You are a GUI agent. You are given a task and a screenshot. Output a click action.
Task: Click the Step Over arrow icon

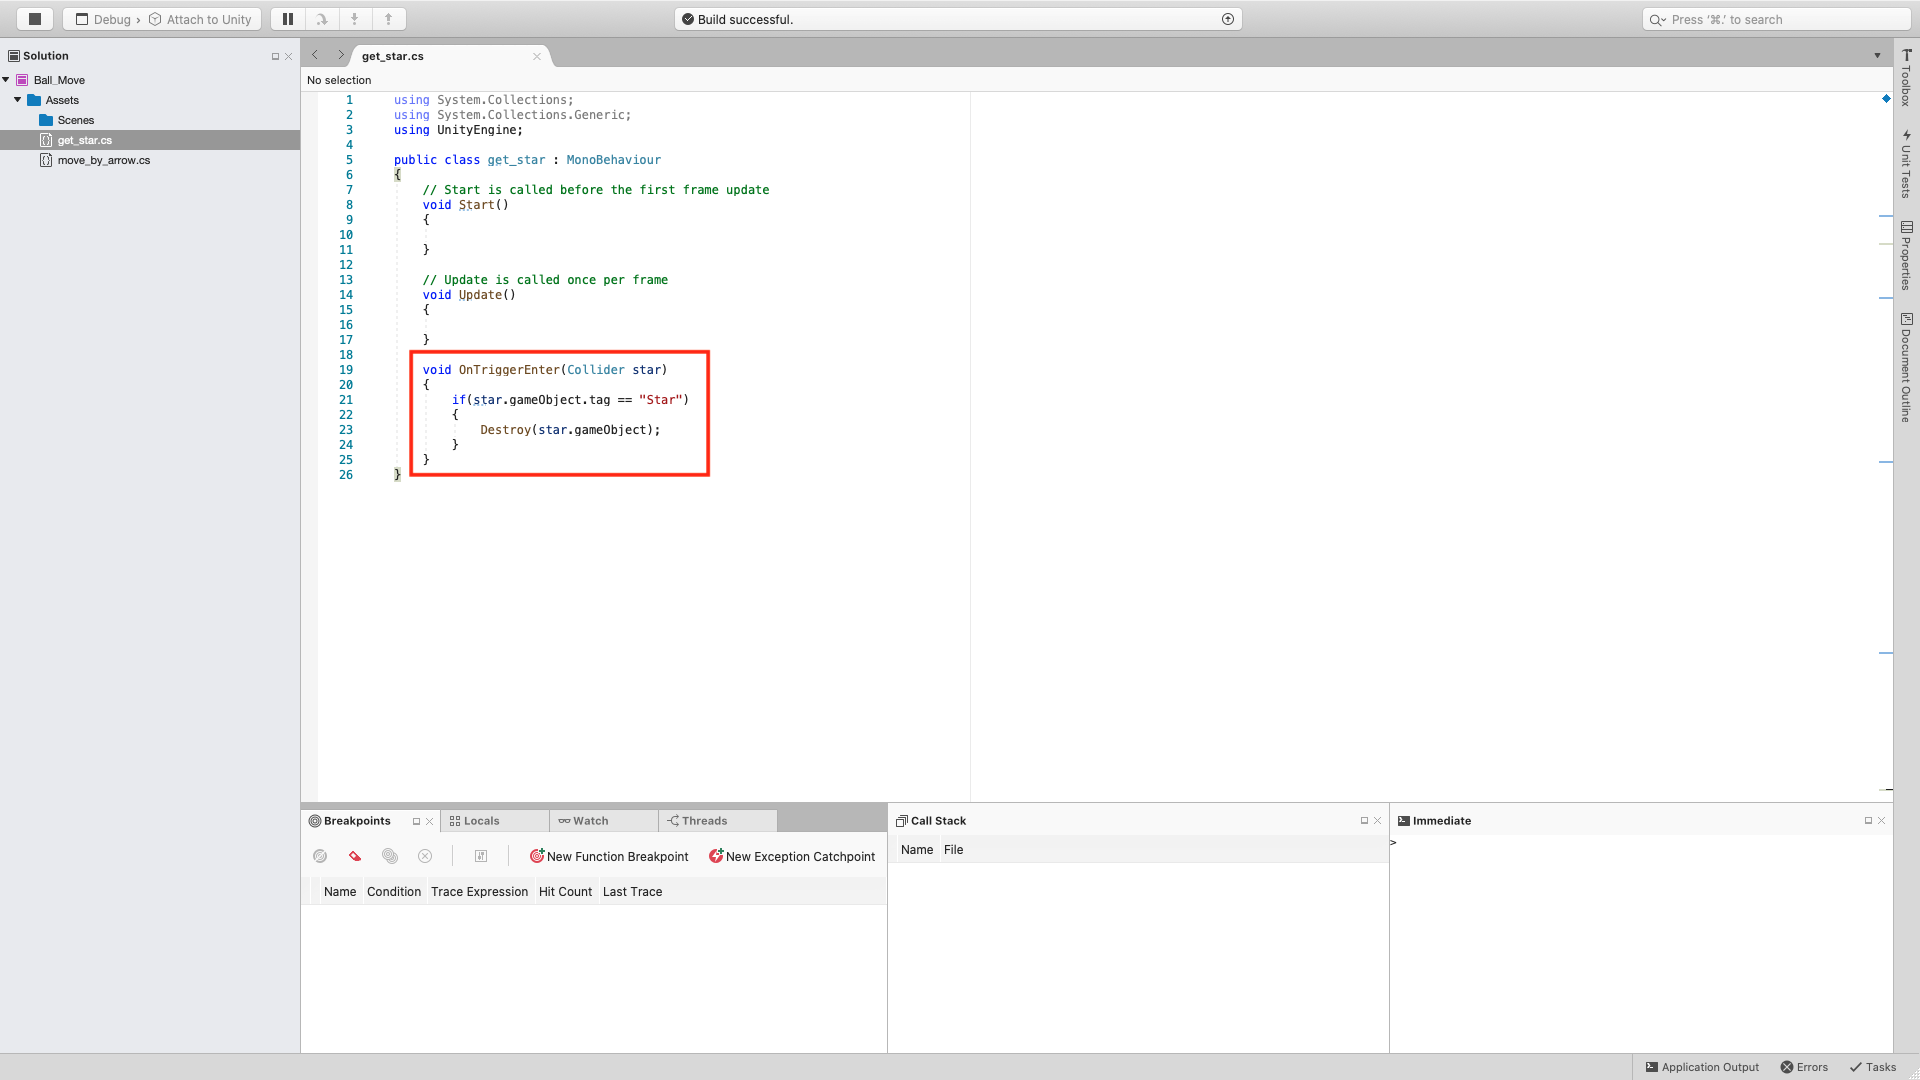[322, 19]
